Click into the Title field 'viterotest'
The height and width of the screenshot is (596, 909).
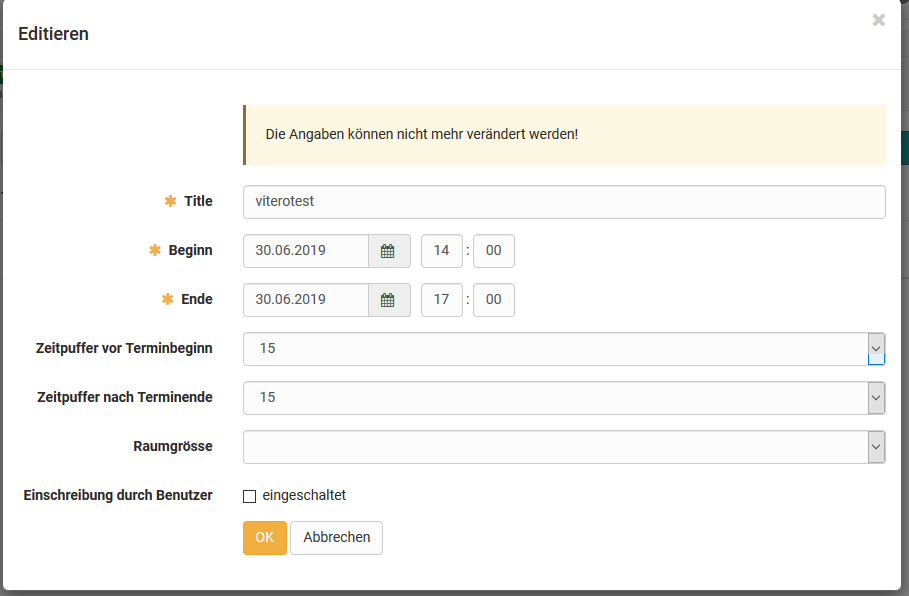tap(563, 201)
